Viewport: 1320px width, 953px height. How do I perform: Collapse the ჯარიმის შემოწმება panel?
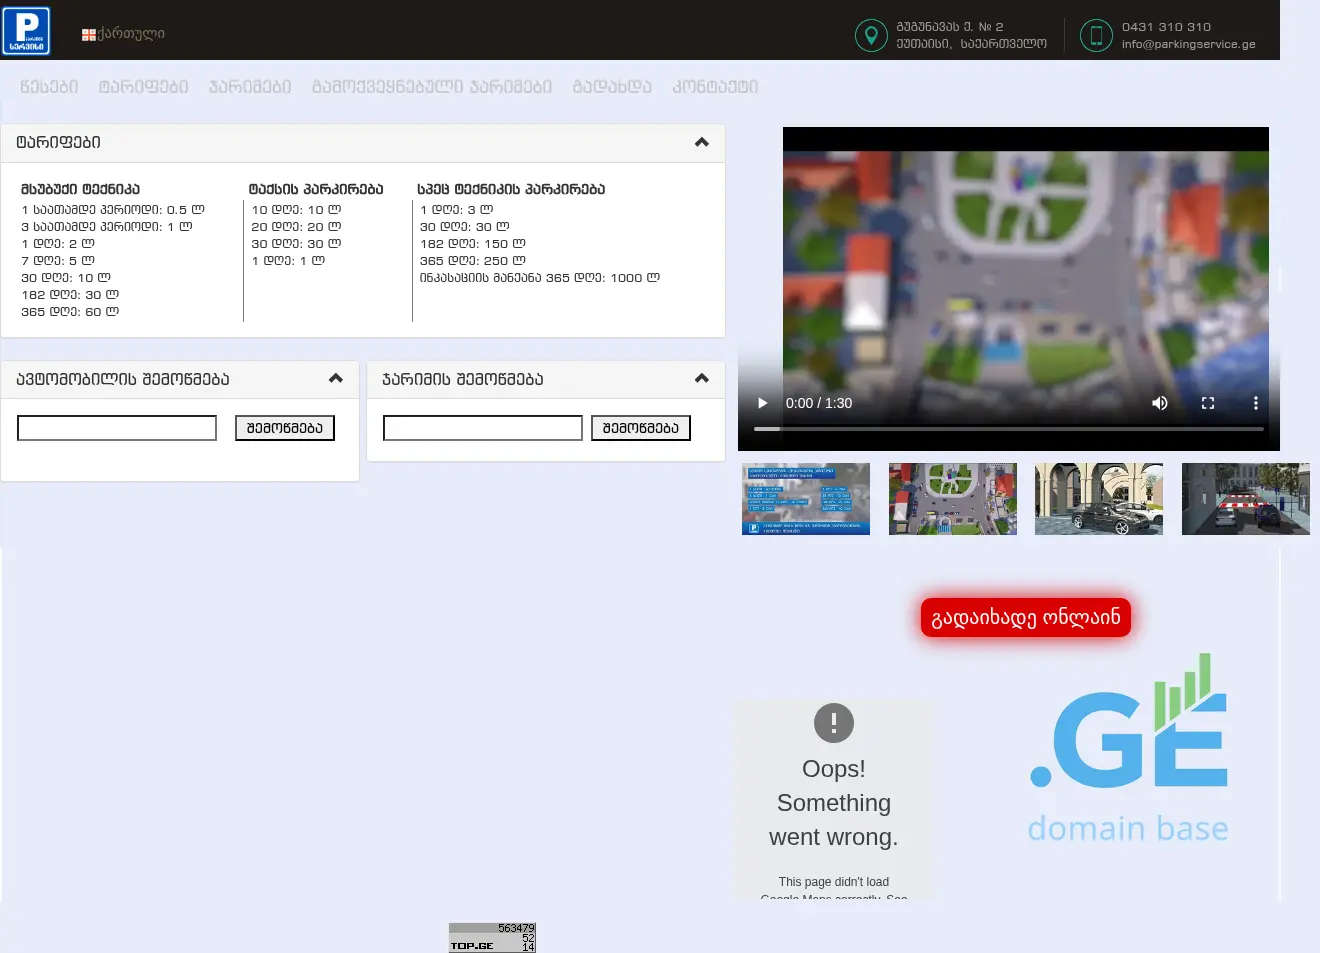701,378
